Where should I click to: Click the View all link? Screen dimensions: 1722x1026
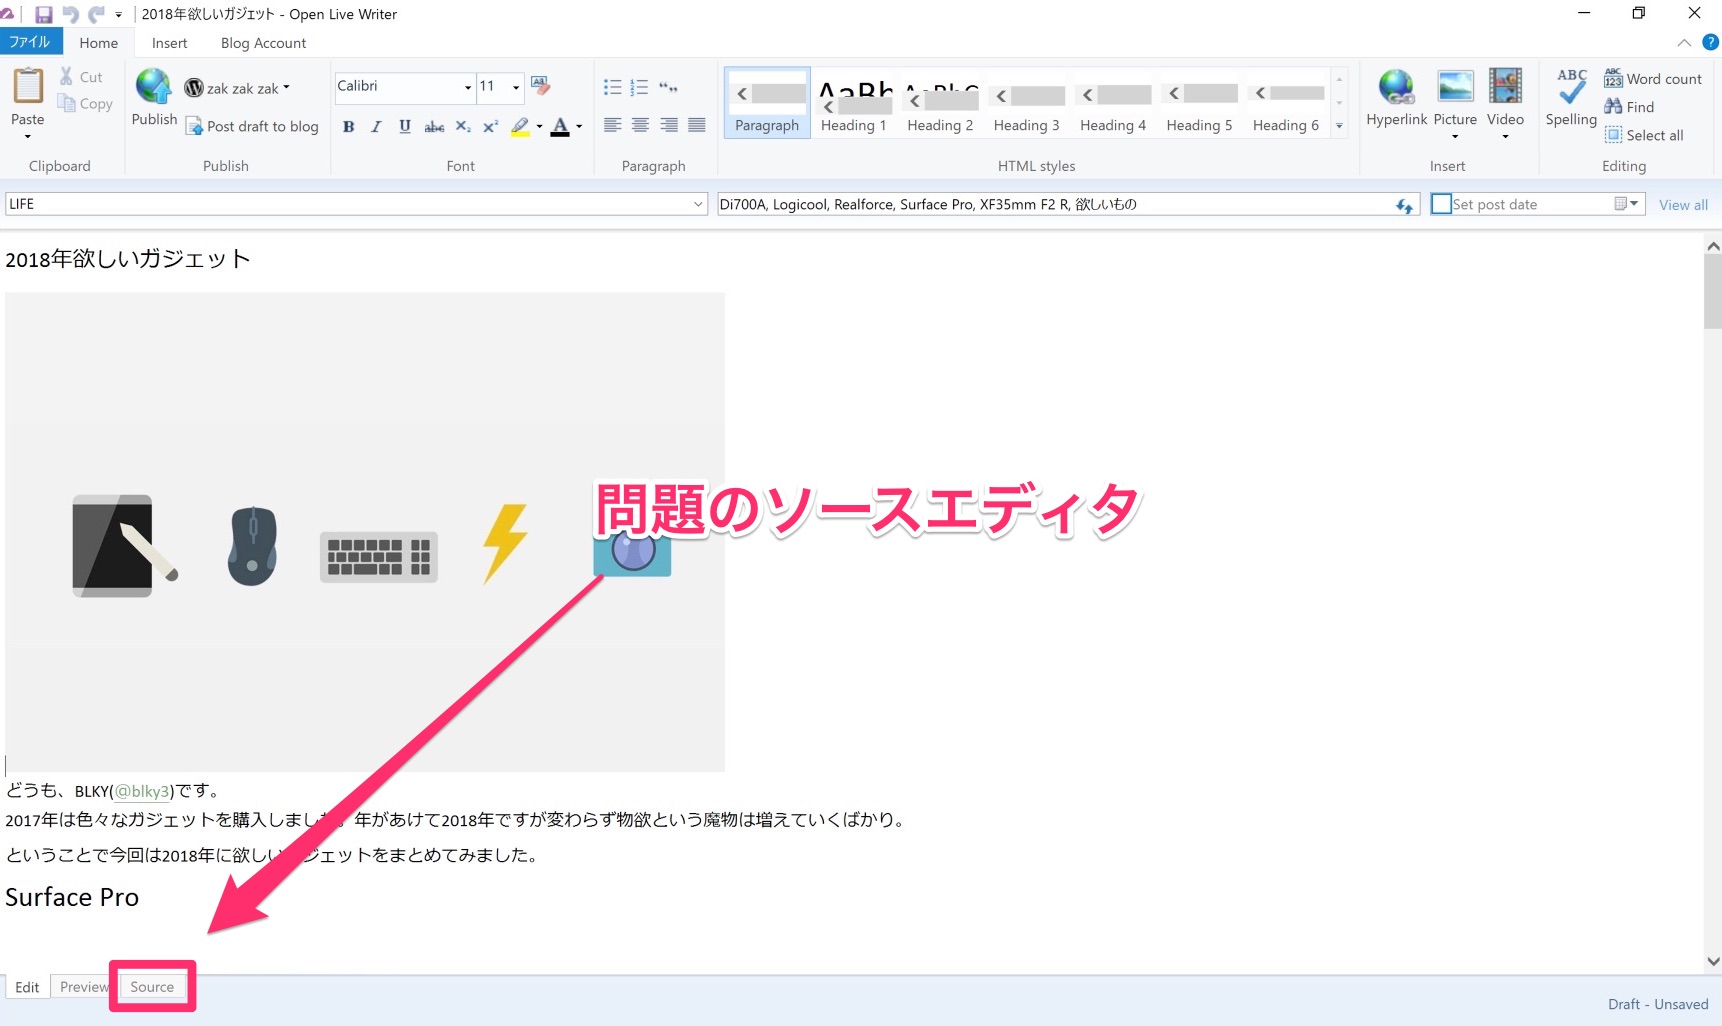coord(1683,205)
